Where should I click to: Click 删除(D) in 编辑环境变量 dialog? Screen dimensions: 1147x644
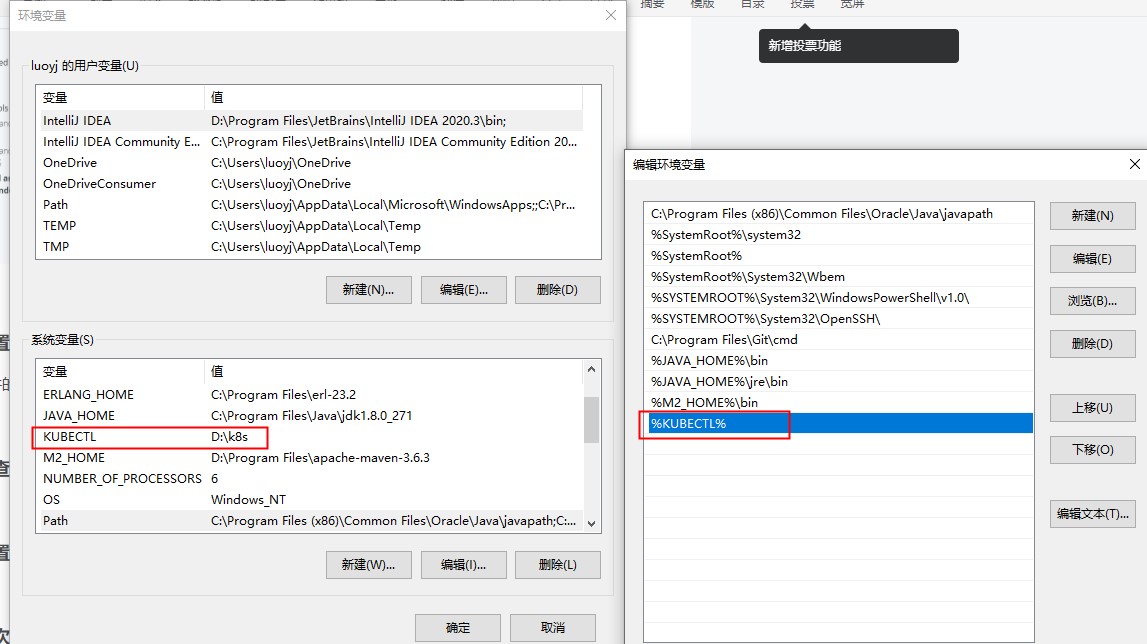point(1092,344)
